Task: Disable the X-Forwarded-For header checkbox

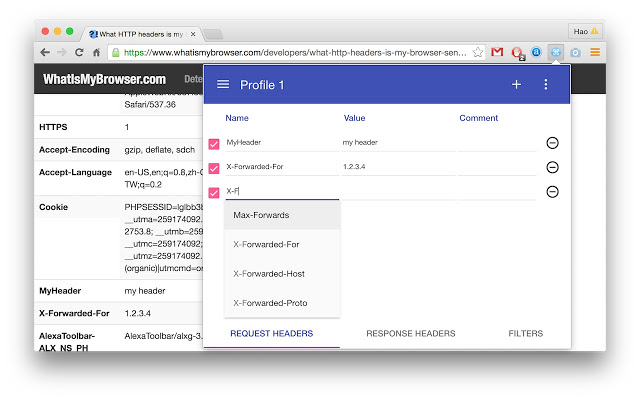Action: (214, 168)
